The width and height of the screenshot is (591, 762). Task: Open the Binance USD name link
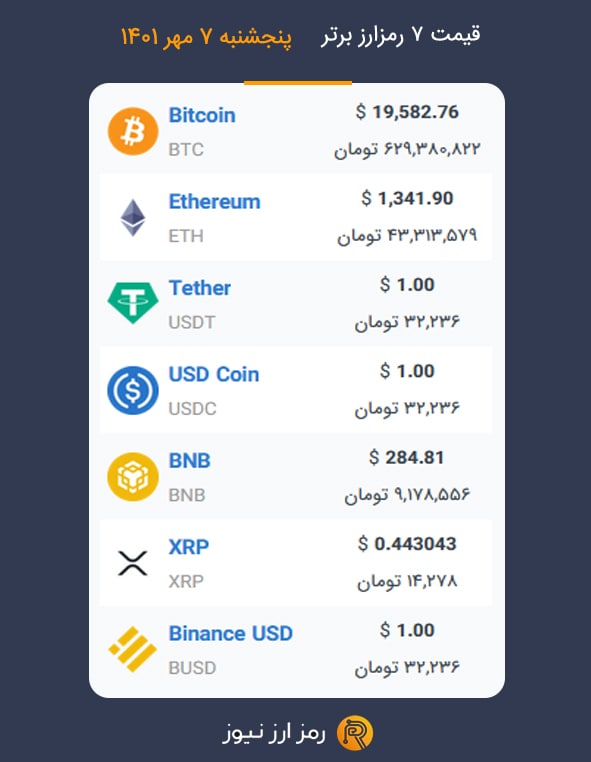230,634
